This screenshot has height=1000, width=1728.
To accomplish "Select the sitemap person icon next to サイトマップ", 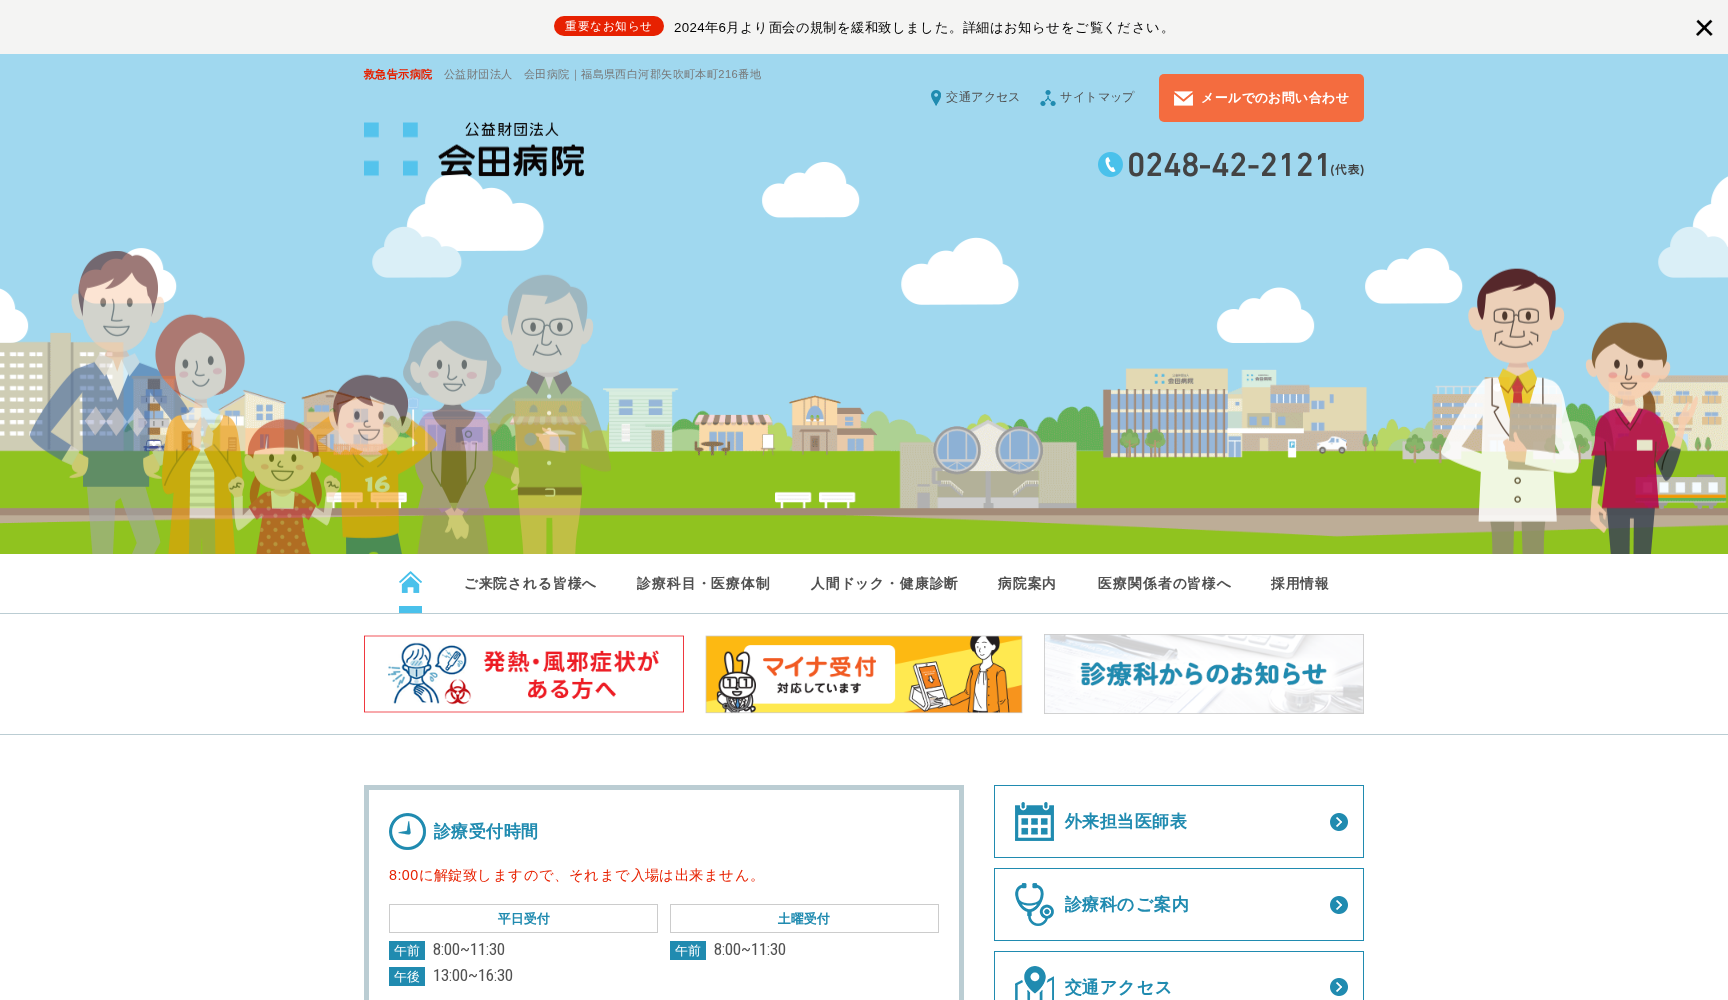I will pyautogui.click(x=1048, y=97).
